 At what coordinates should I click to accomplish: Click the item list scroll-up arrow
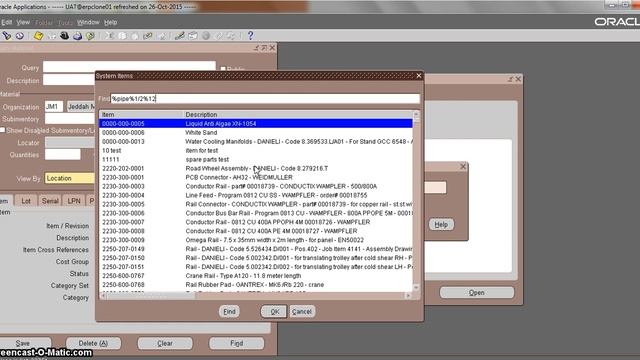coord(416,115)
